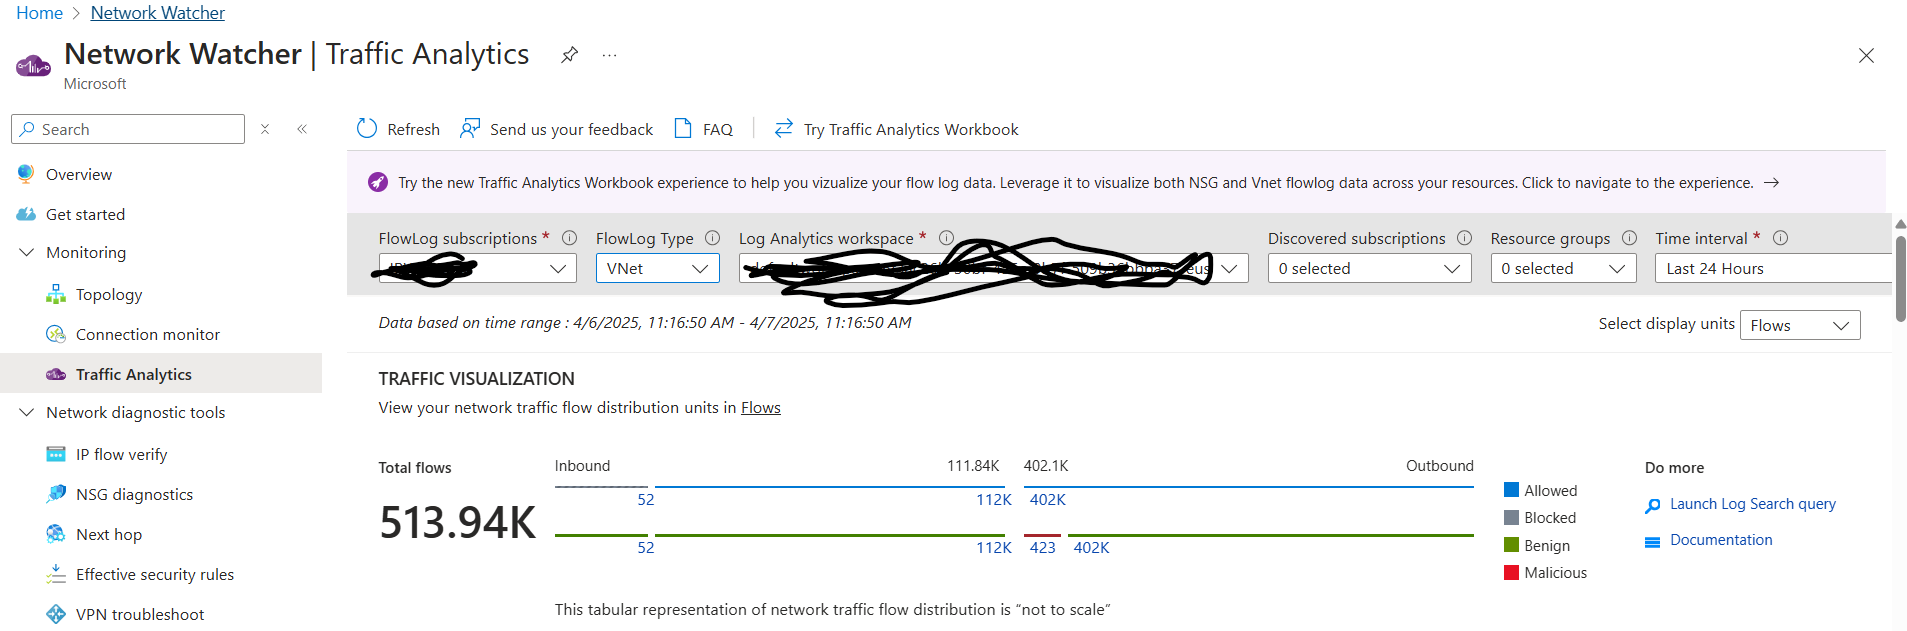The height and width of the screenshot is (631, 1907).
Task: Click the Network Watcher breadcrumb link
Action: (157, 13)
